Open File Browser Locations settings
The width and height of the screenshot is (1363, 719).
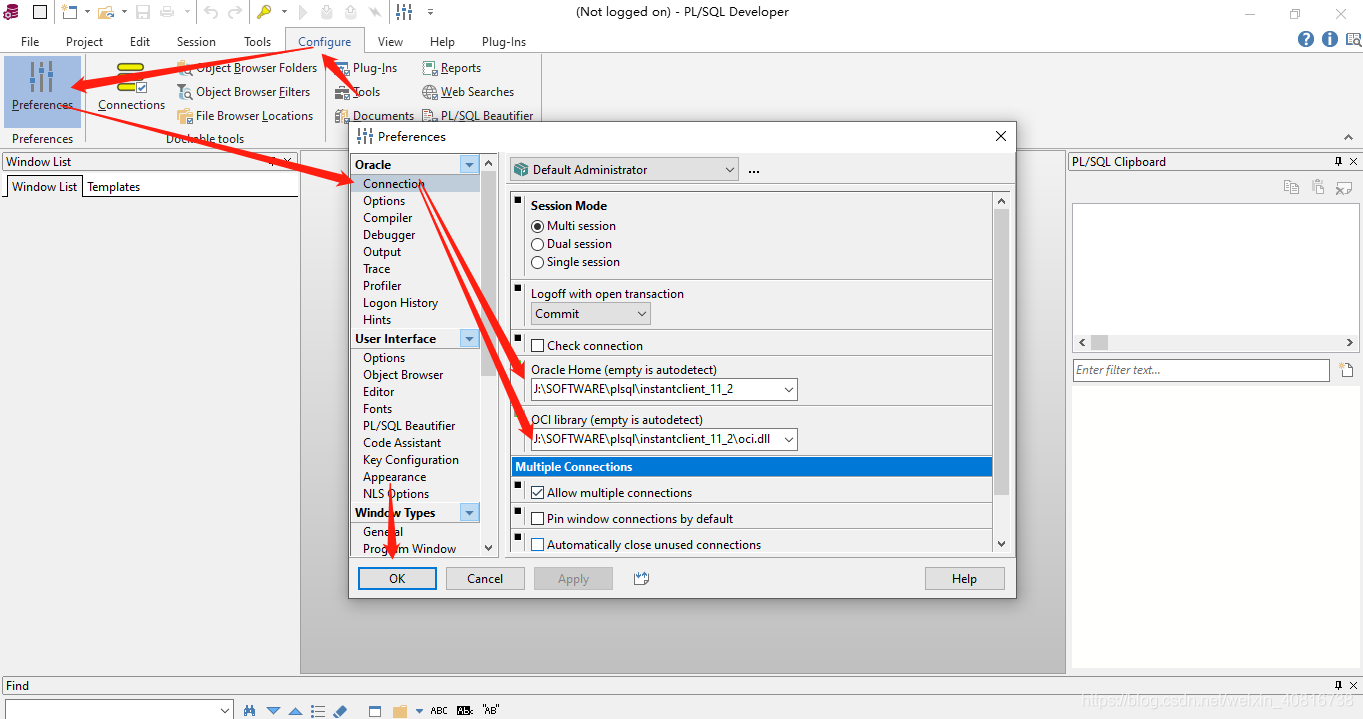pyautogui.click(x=245, y=116)
